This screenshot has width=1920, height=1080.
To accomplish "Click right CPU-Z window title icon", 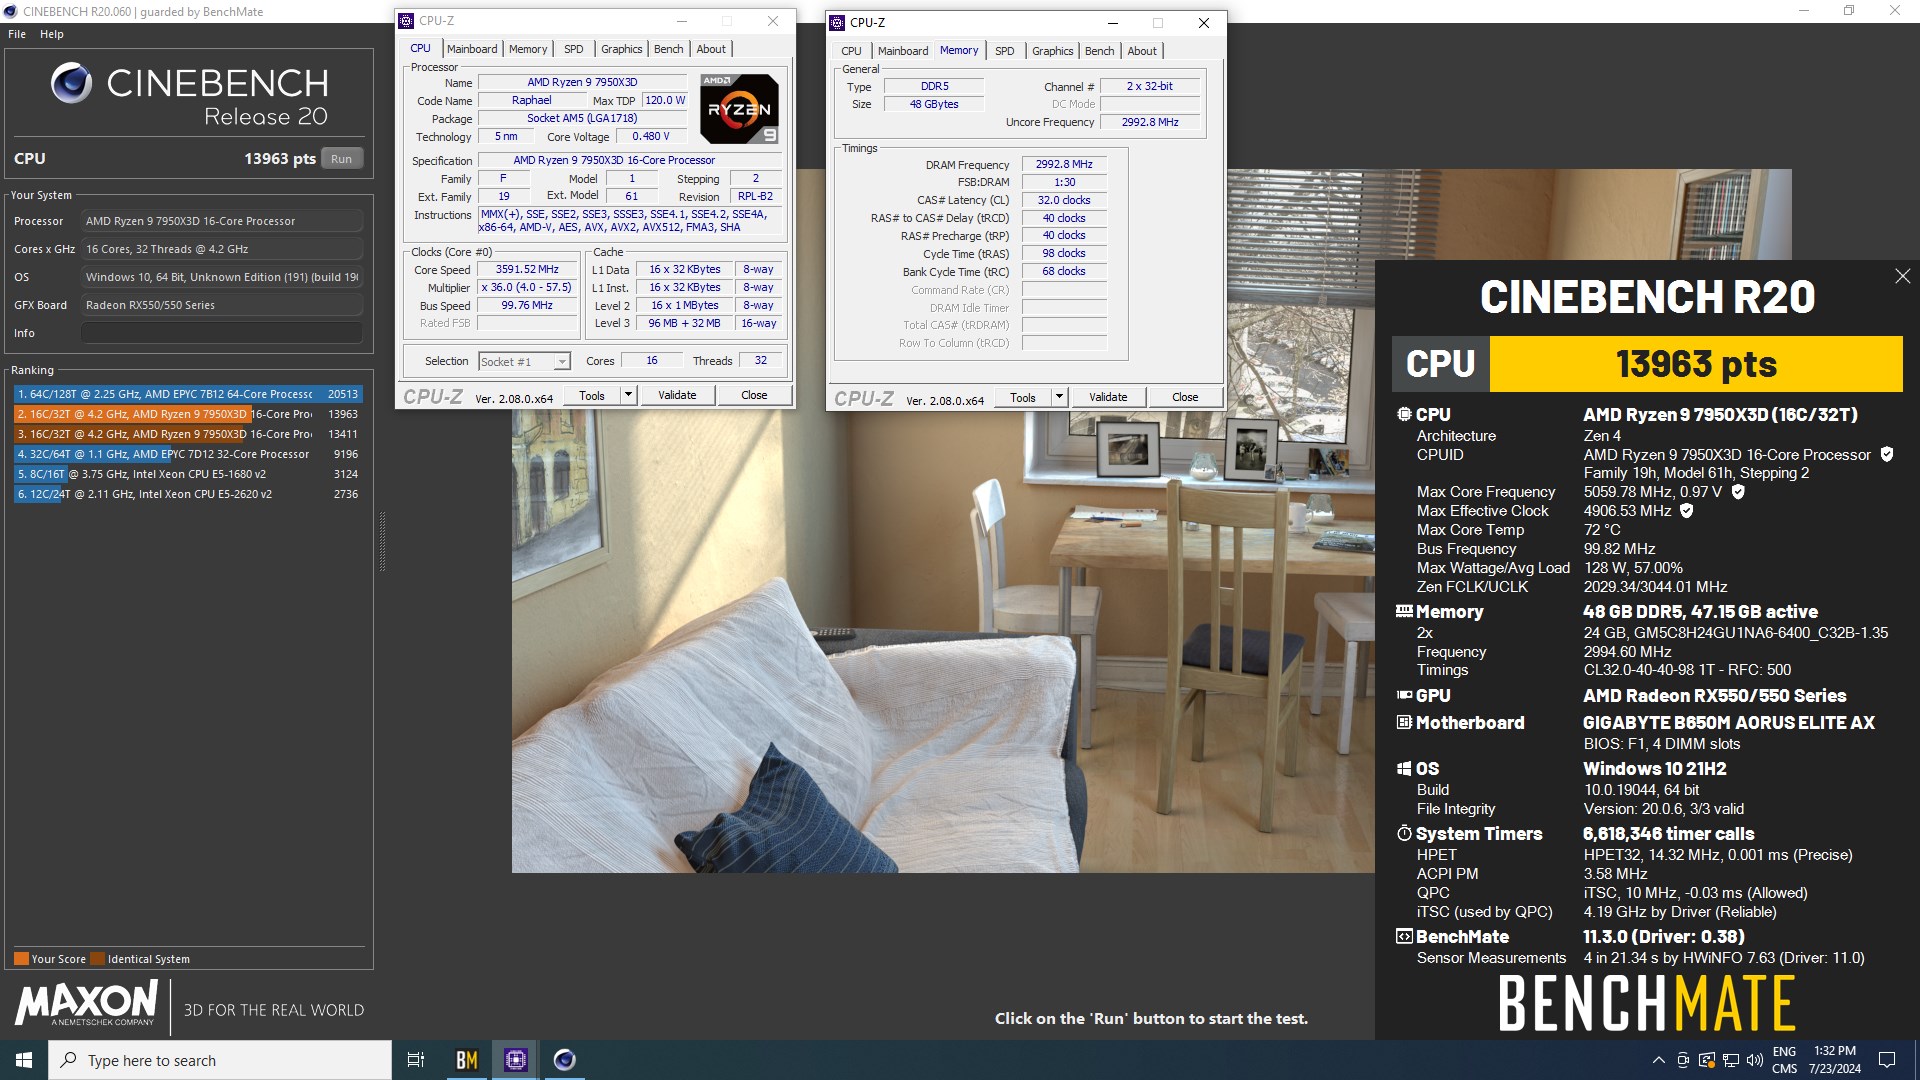I will pyautogui.click(x=838, y=23).
